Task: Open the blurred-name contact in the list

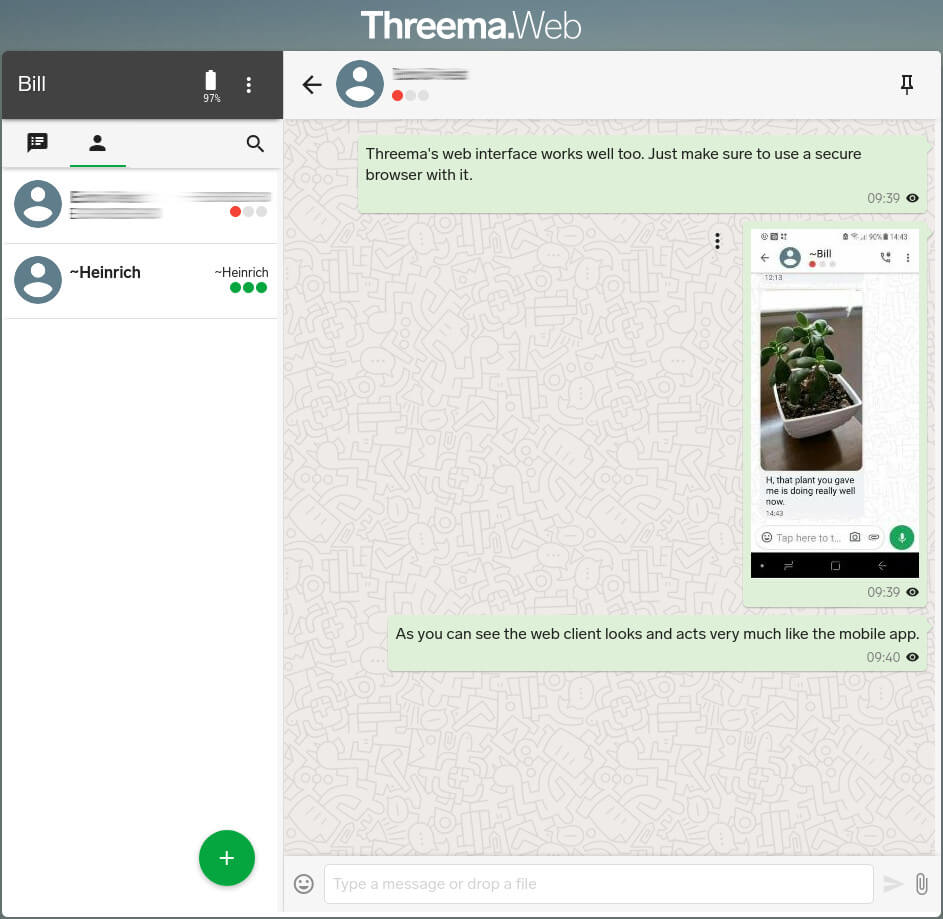Action: click(141, 205)
